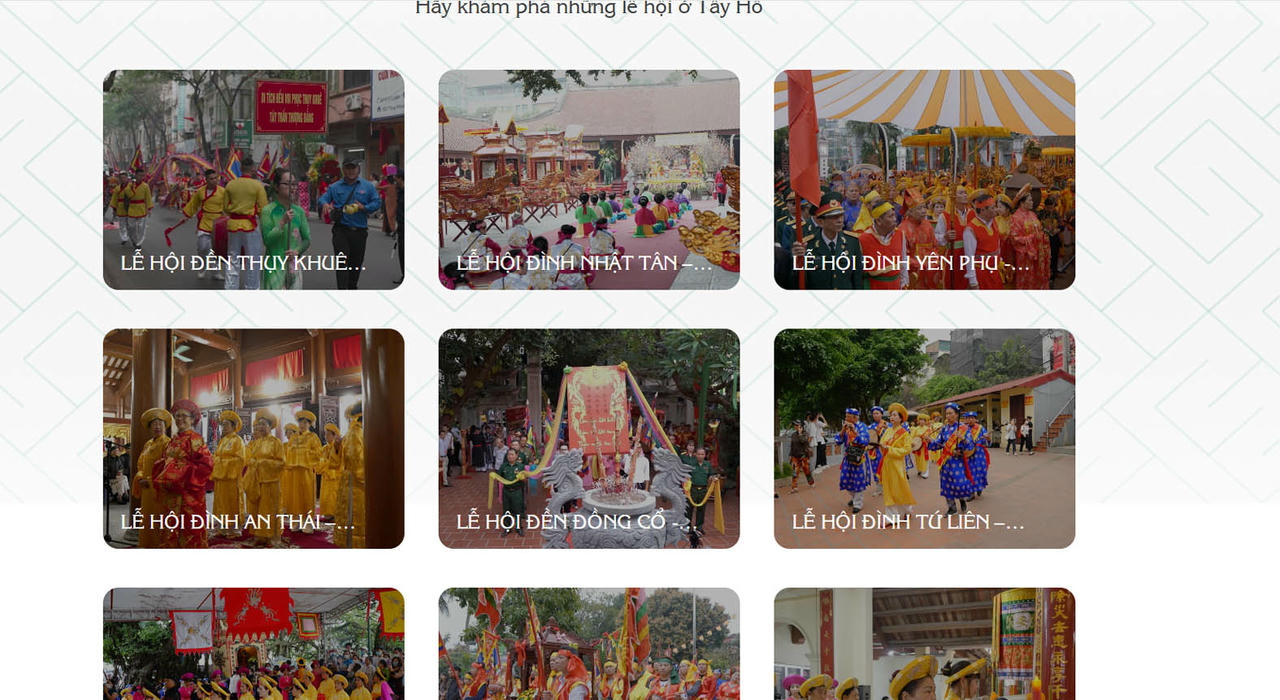Click the red signboard in Thụy Khuê photo
This screenshot has height=700, width=1280.
[x=291, y=106]
